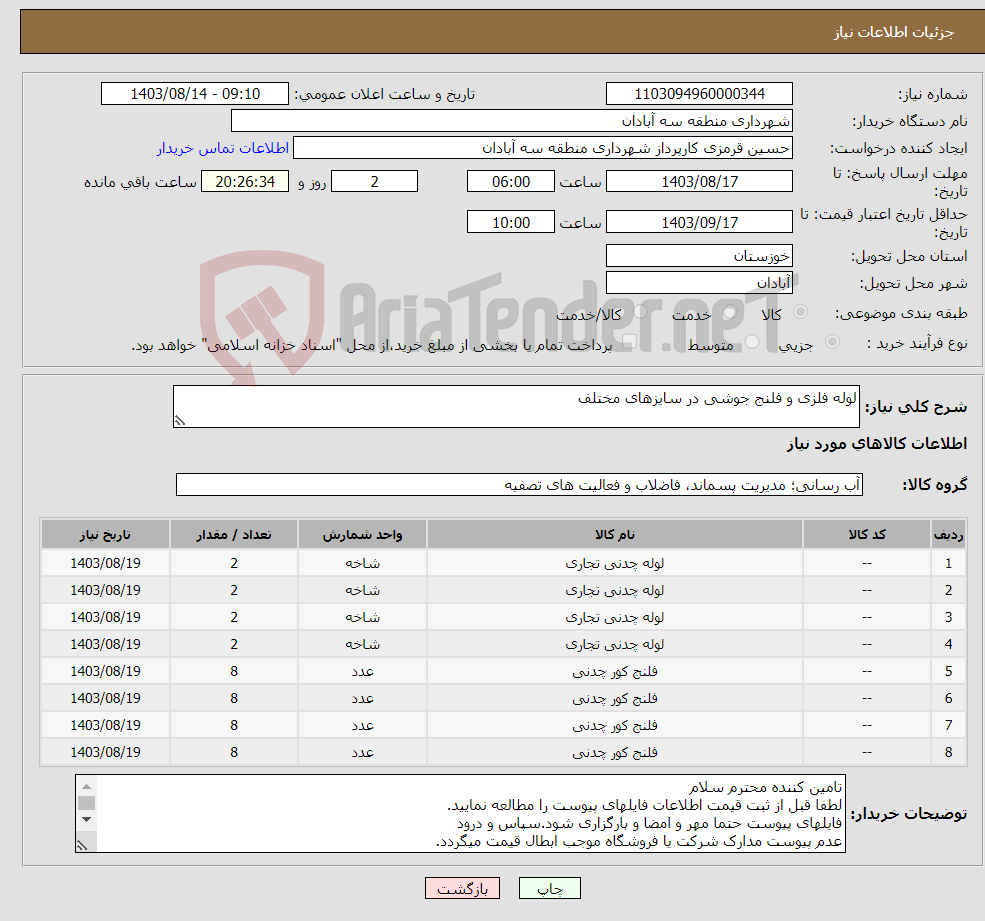Click the price validity time 10:00
Screen dimensions: 985x921
click(511, 222)
